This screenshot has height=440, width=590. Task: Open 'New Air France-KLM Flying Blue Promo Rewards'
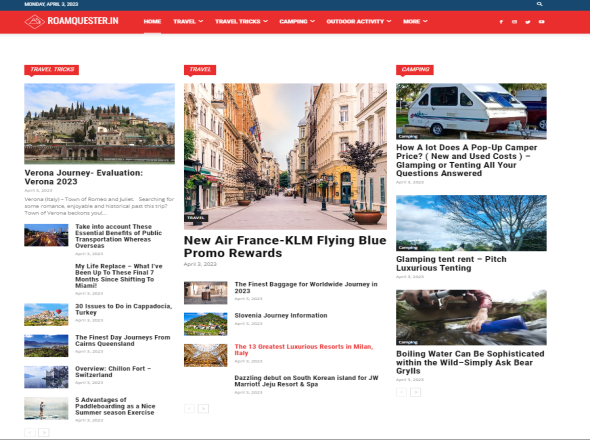[285, 247]
